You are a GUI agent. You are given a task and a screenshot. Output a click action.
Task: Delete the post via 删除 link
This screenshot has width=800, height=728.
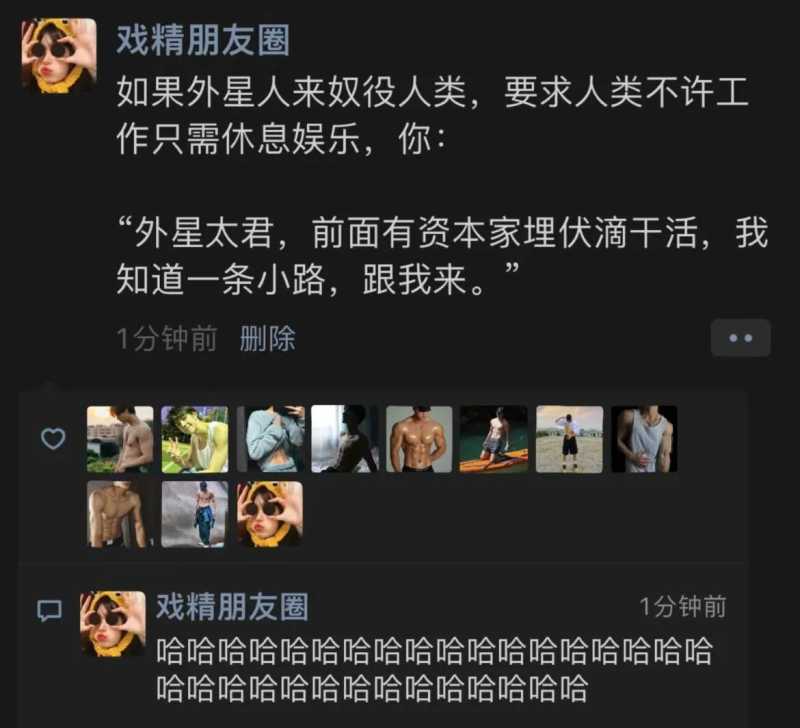(267, 338)
